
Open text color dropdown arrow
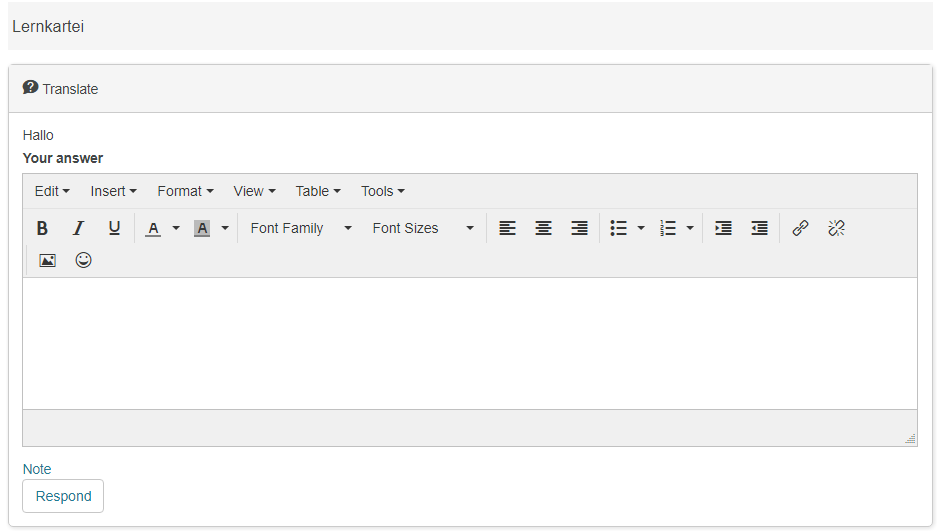176,228
